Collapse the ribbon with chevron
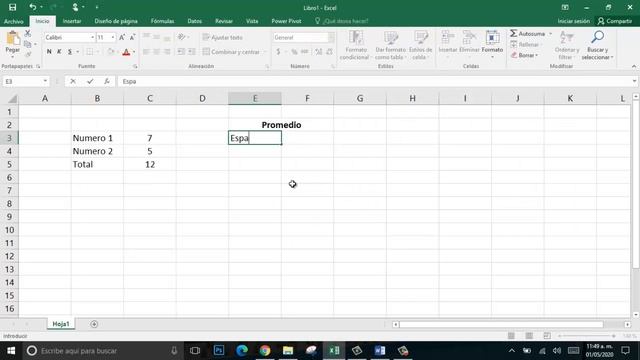640x360 pixels. click(634, 66)
